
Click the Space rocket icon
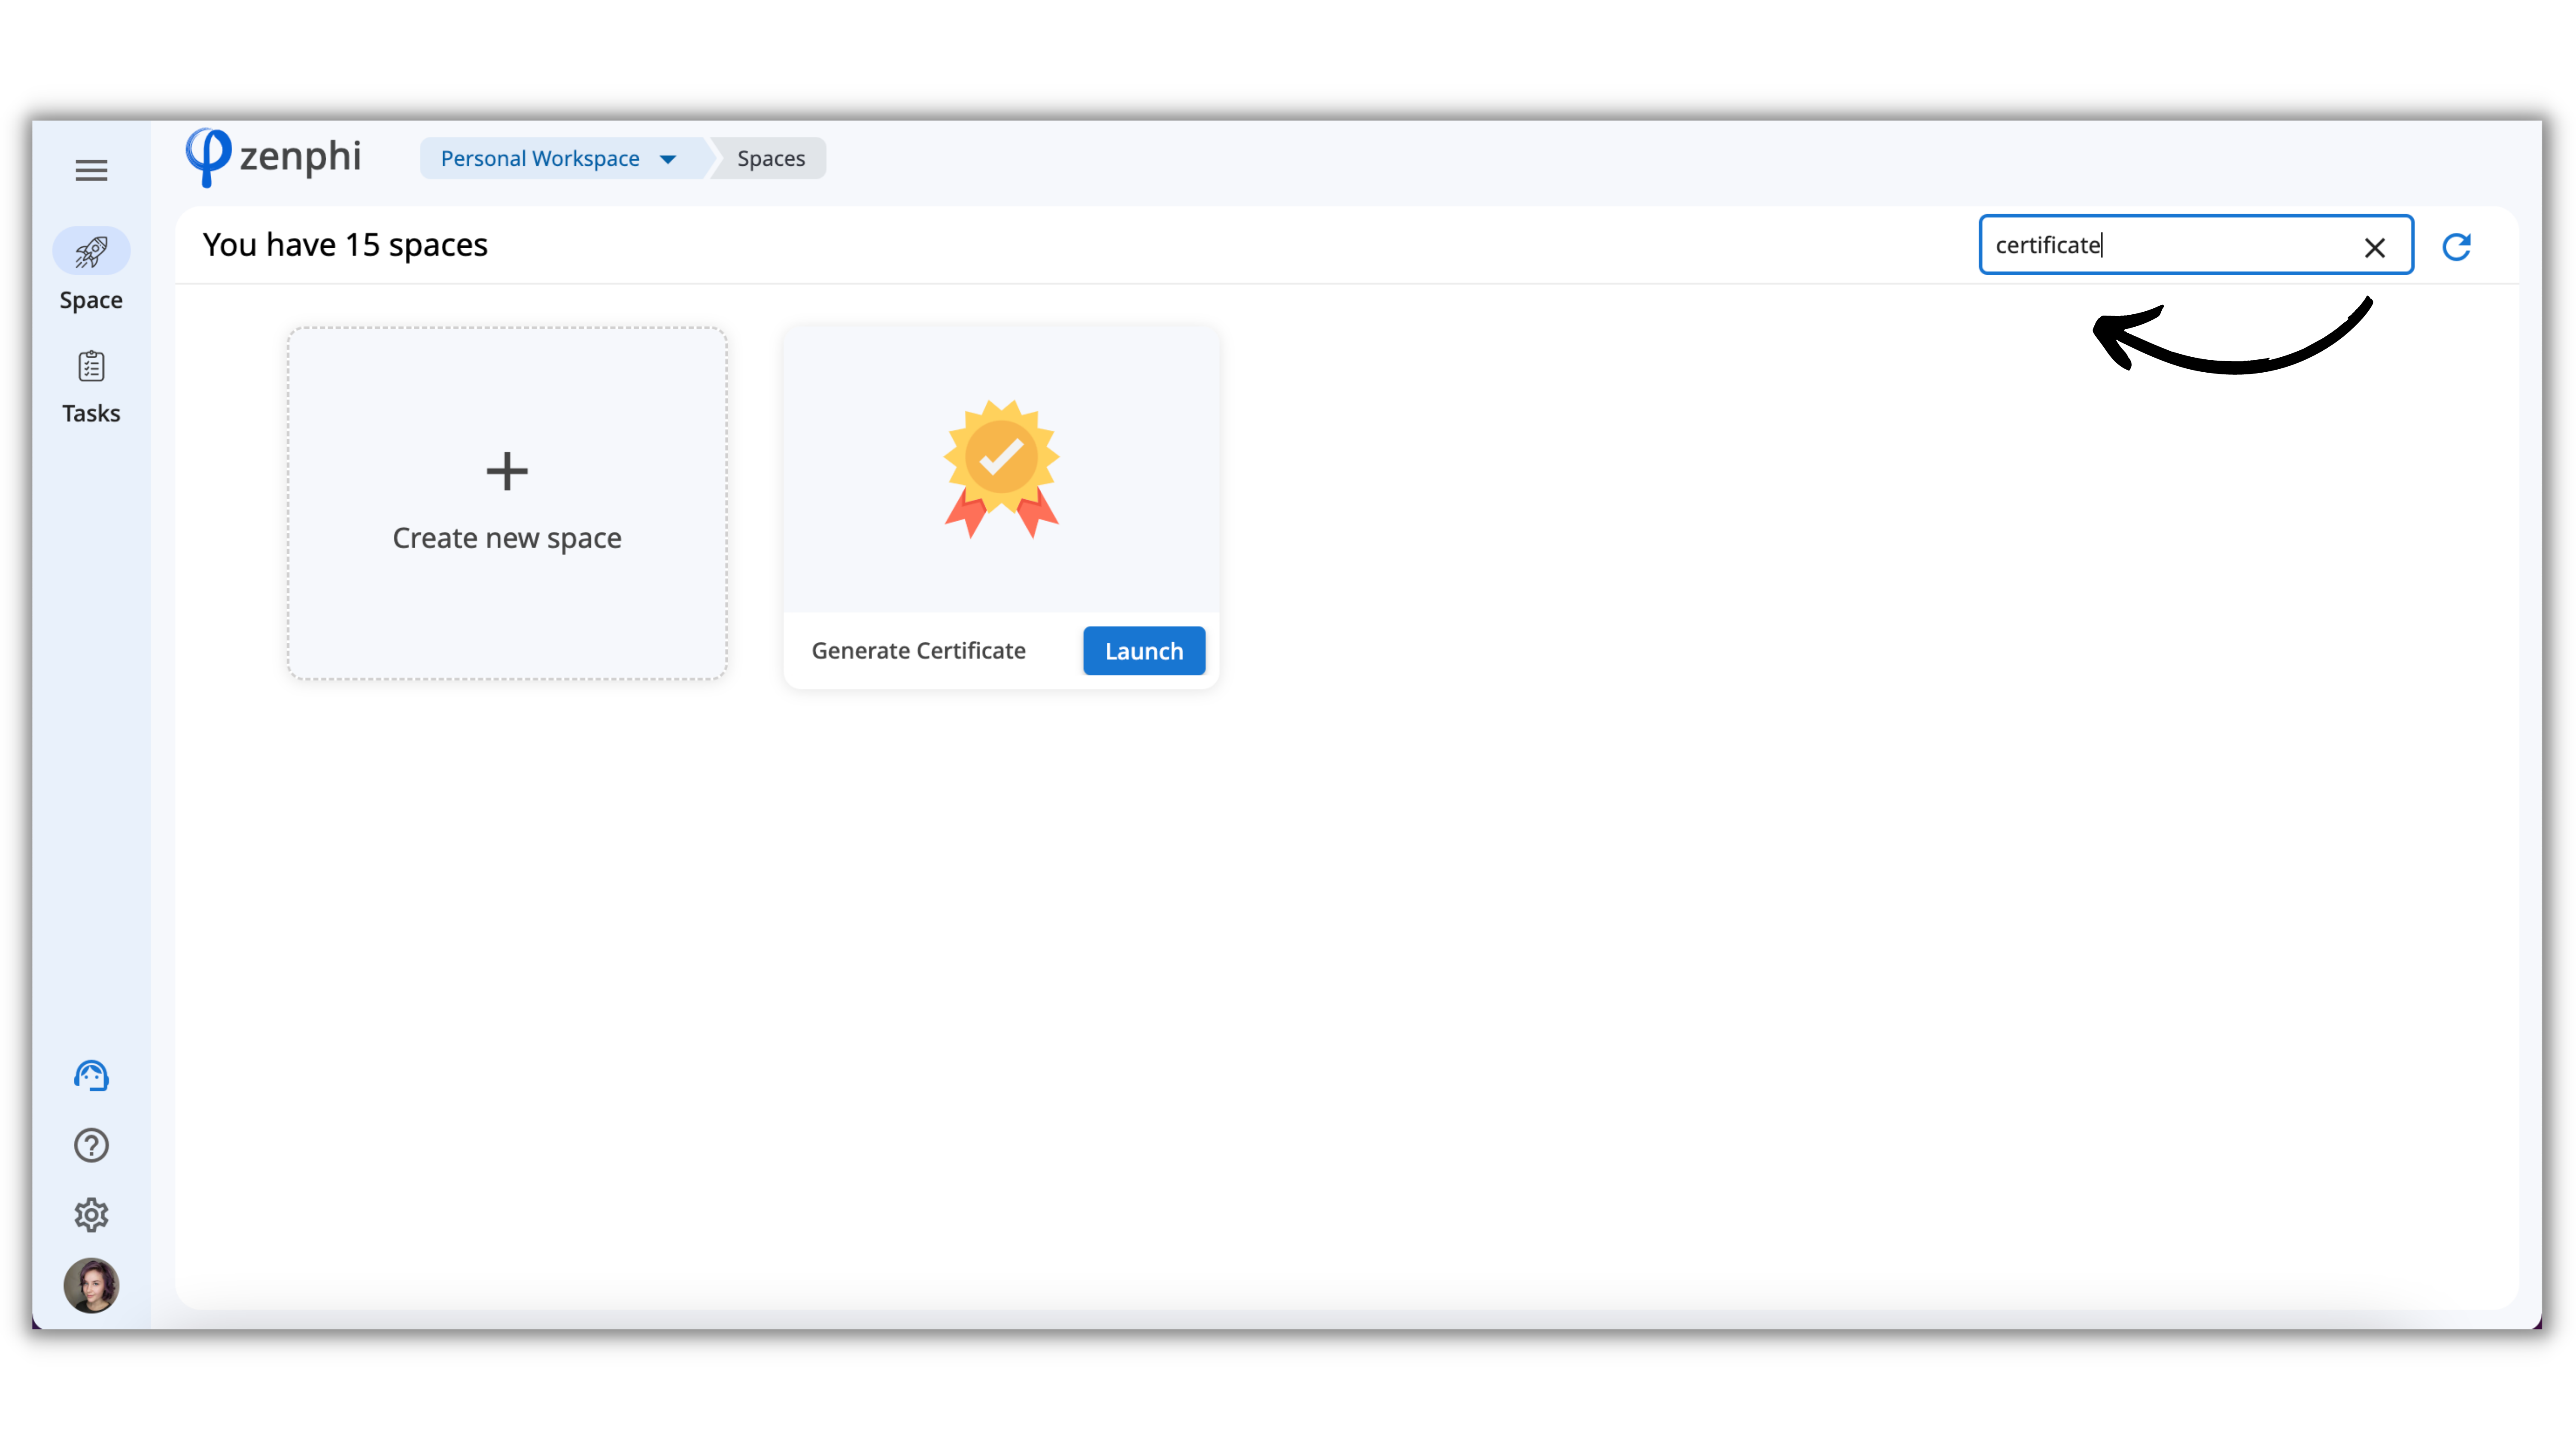pyautogui.click(x=91, y=252)
